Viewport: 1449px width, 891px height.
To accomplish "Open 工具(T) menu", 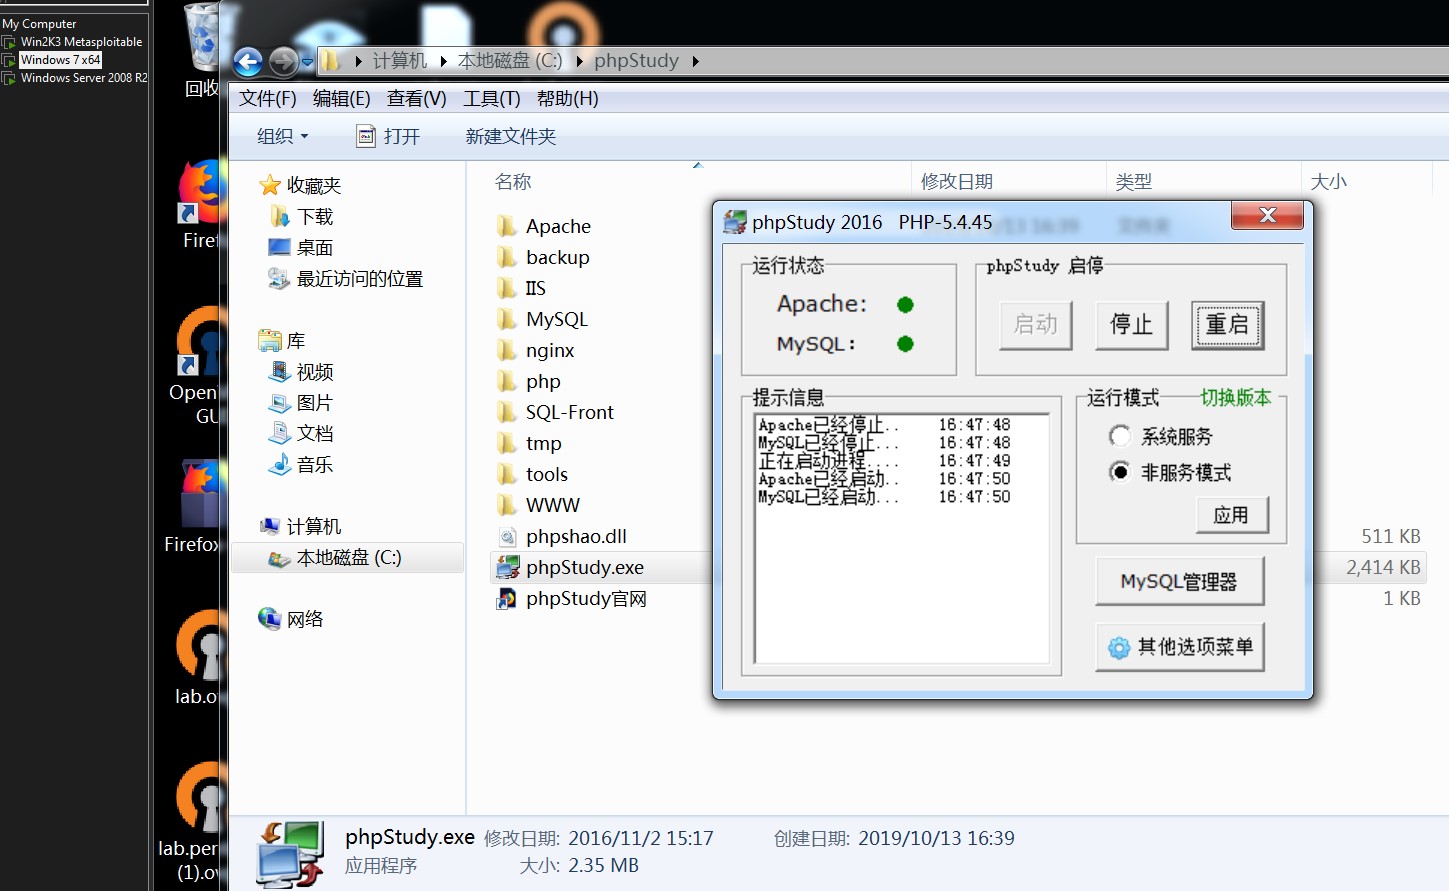I will pyautogui.click(x=491, y=98).
